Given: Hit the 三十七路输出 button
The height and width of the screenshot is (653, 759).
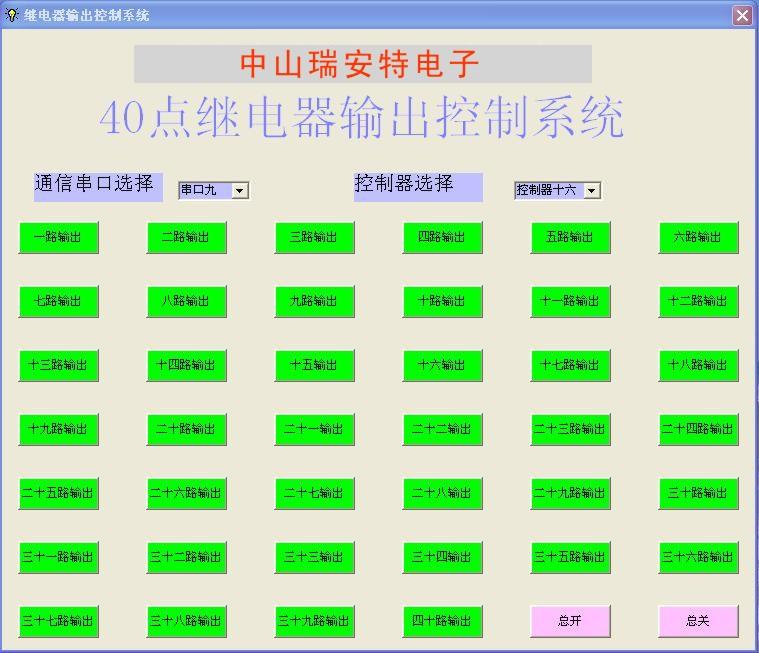Looking at the screenshot, I should click(x=59, y=621).
